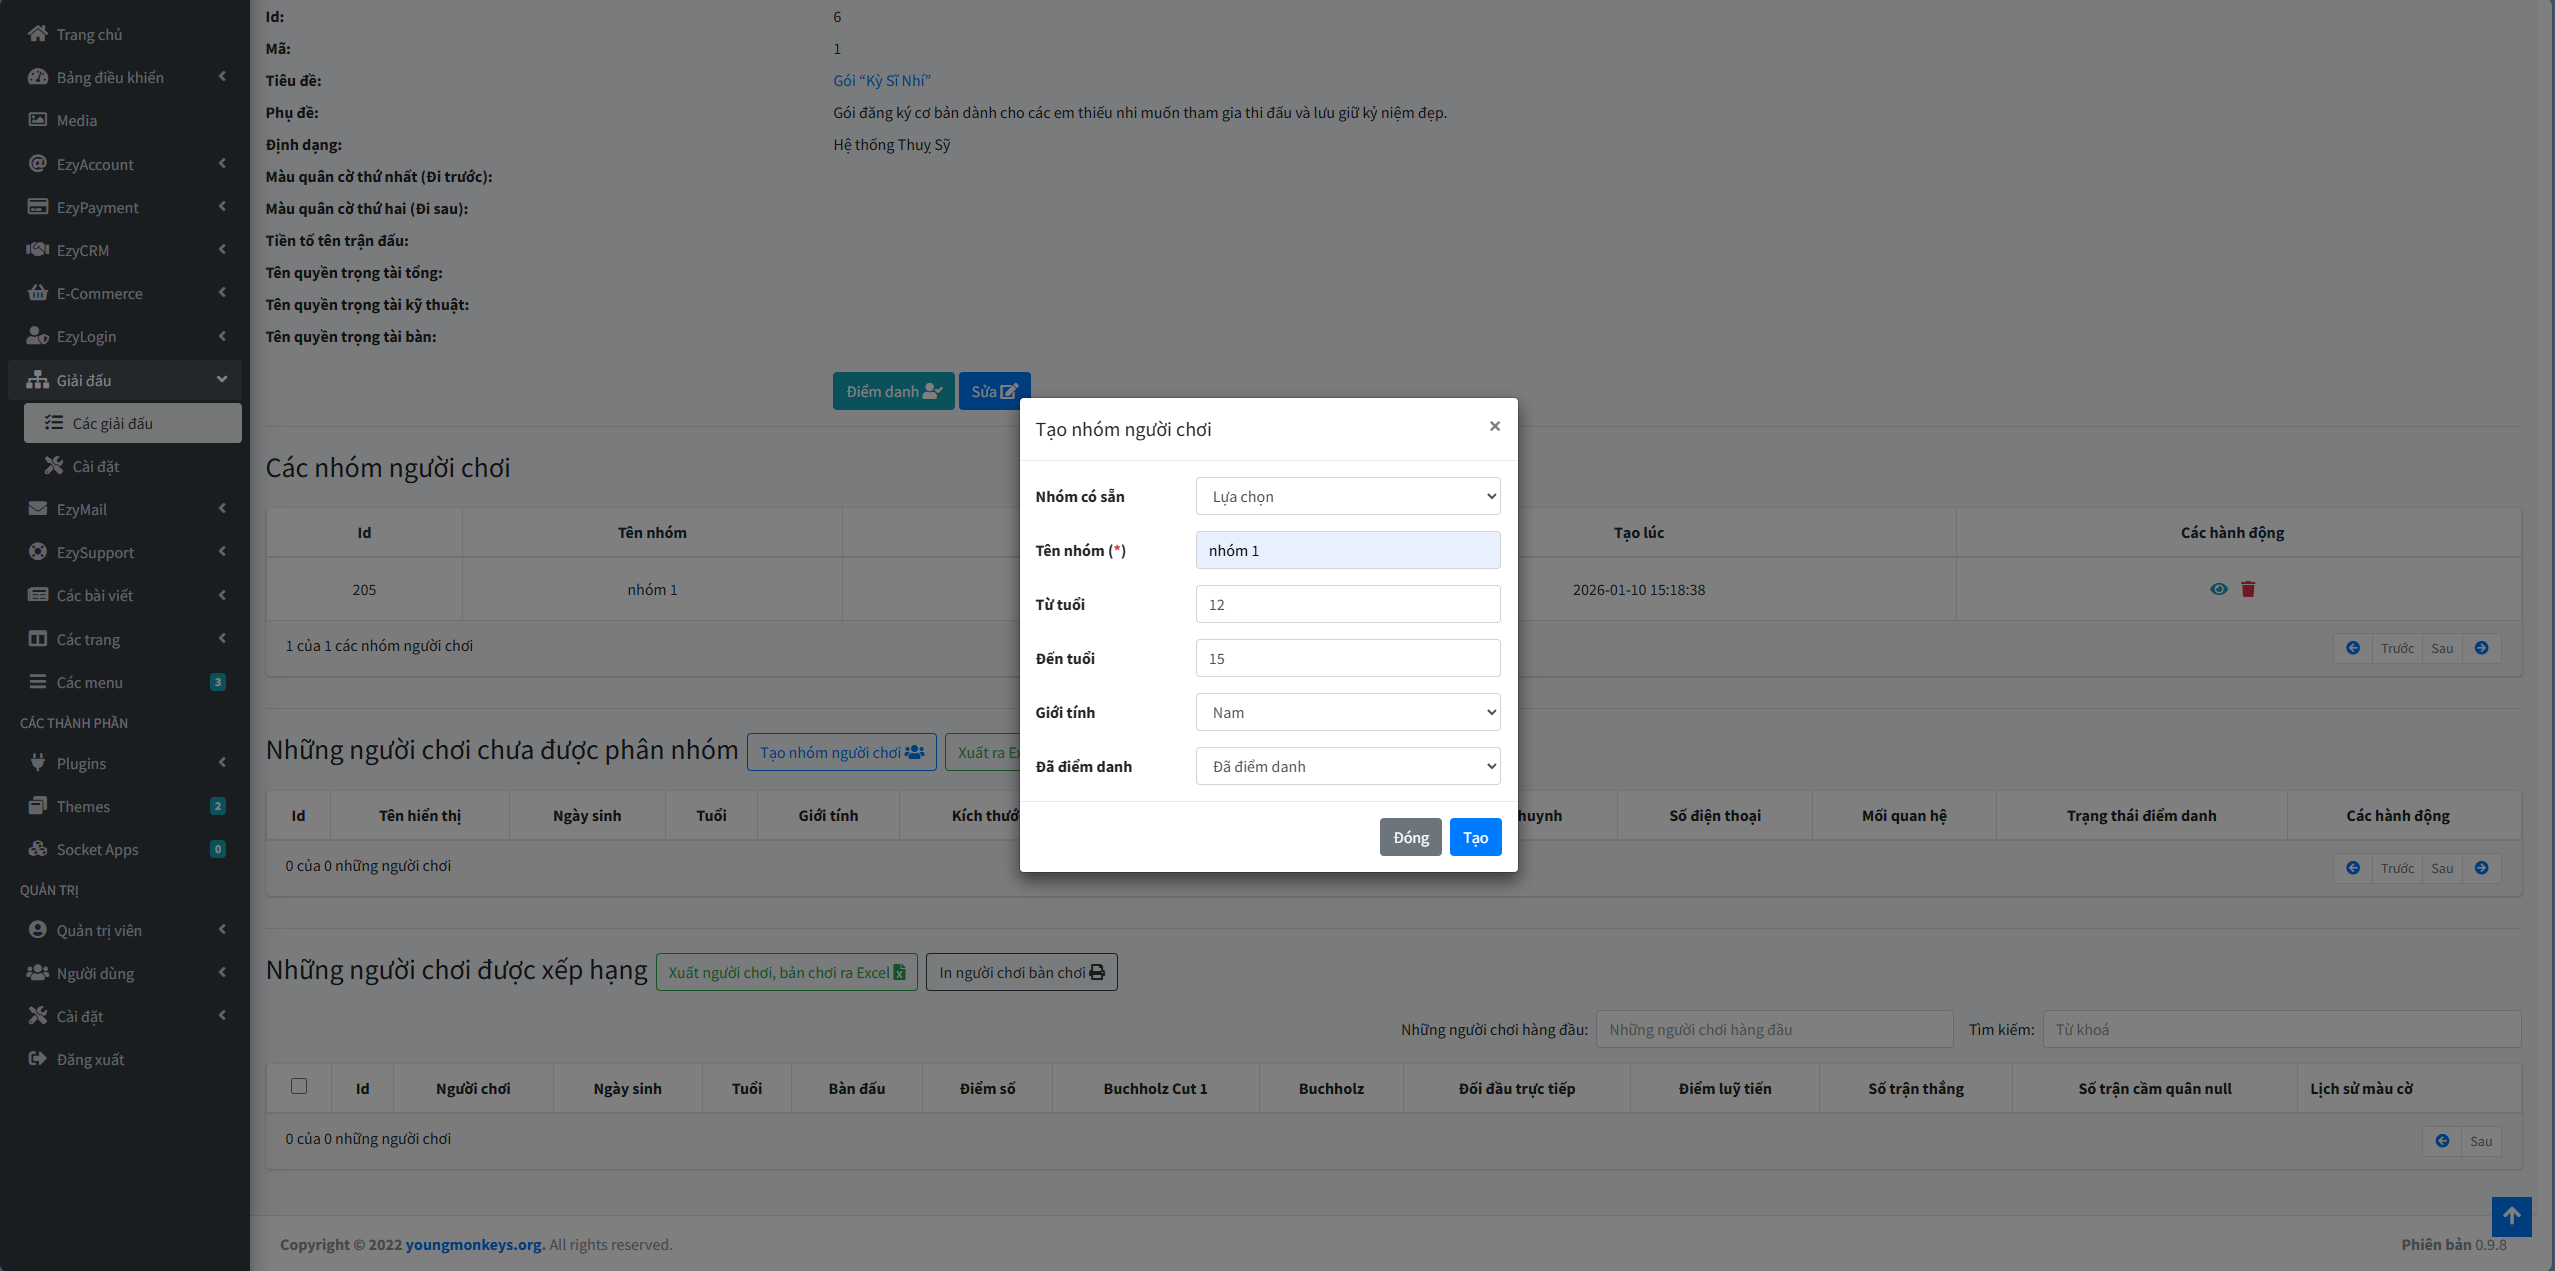Click the red trash icon for nhóm 1
This screenshot has height=1271, width=2555.
pyautogui.click(x=2248, y=589)
